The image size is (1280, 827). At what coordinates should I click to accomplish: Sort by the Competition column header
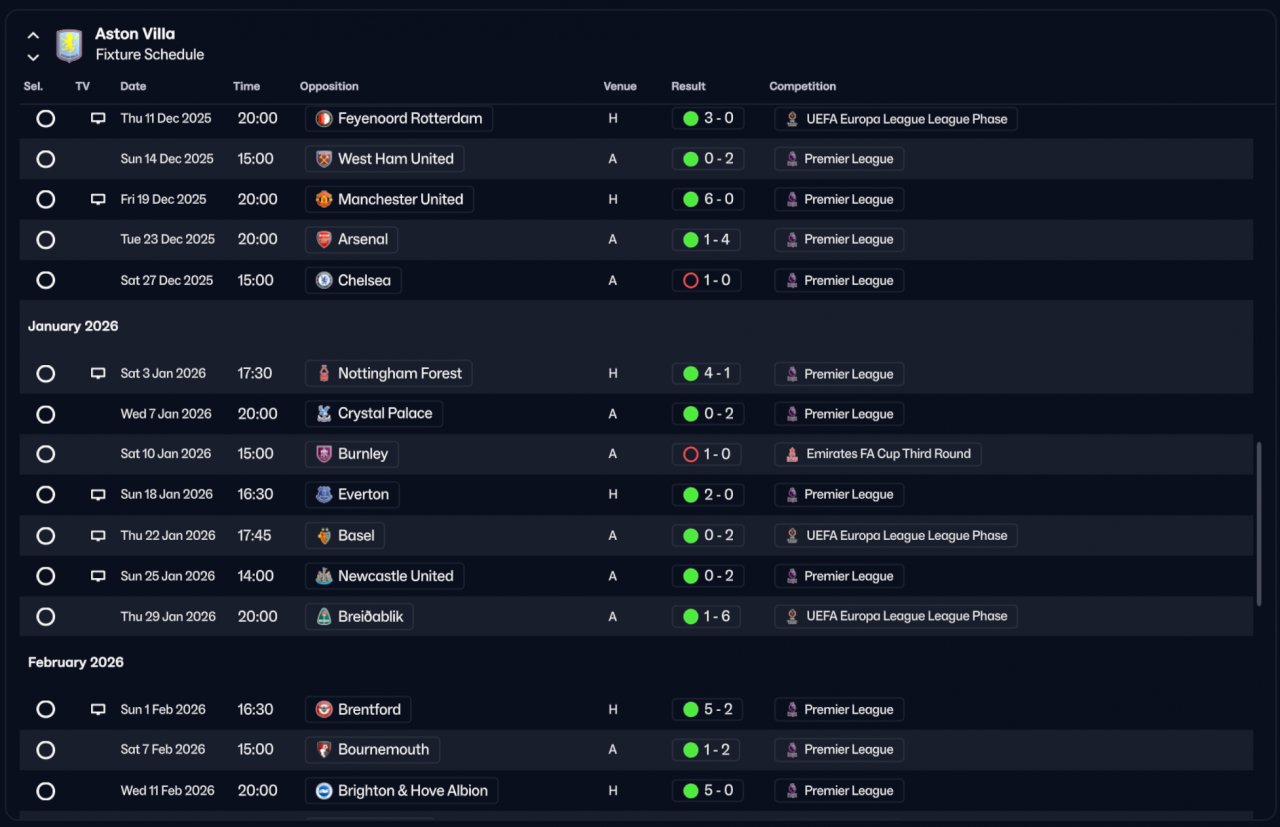point(802,86)
